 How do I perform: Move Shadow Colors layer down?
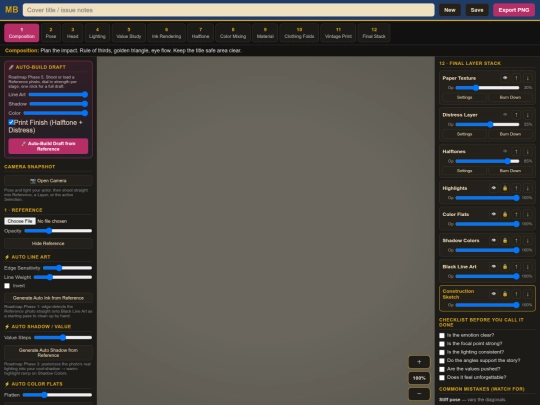[x=527, y=240]
